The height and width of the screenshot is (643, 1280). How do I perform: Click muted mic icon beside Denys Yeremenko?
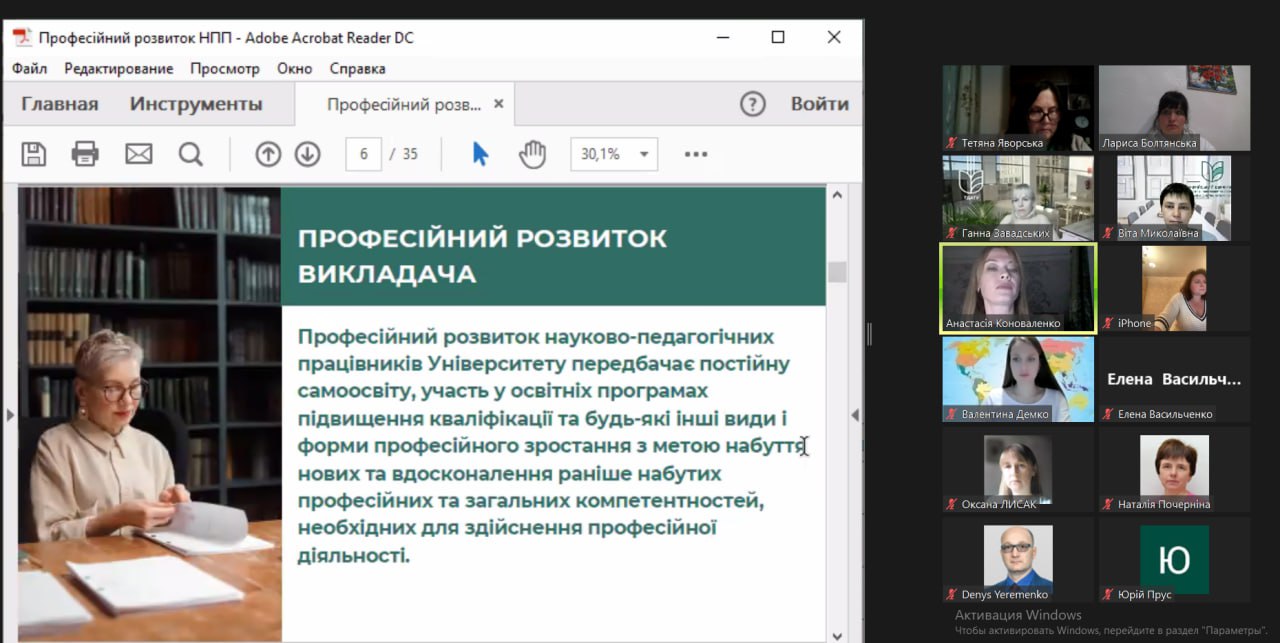tap(952, 594)
